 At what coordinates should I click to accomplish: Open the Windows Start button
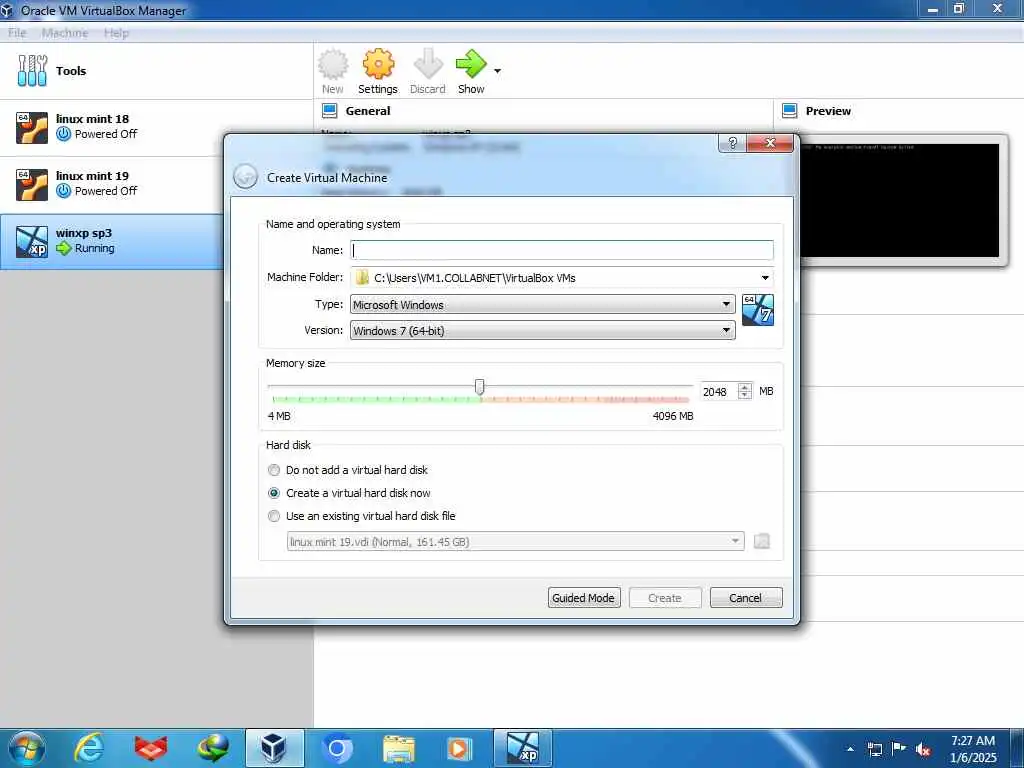click(x=27, y=748)
